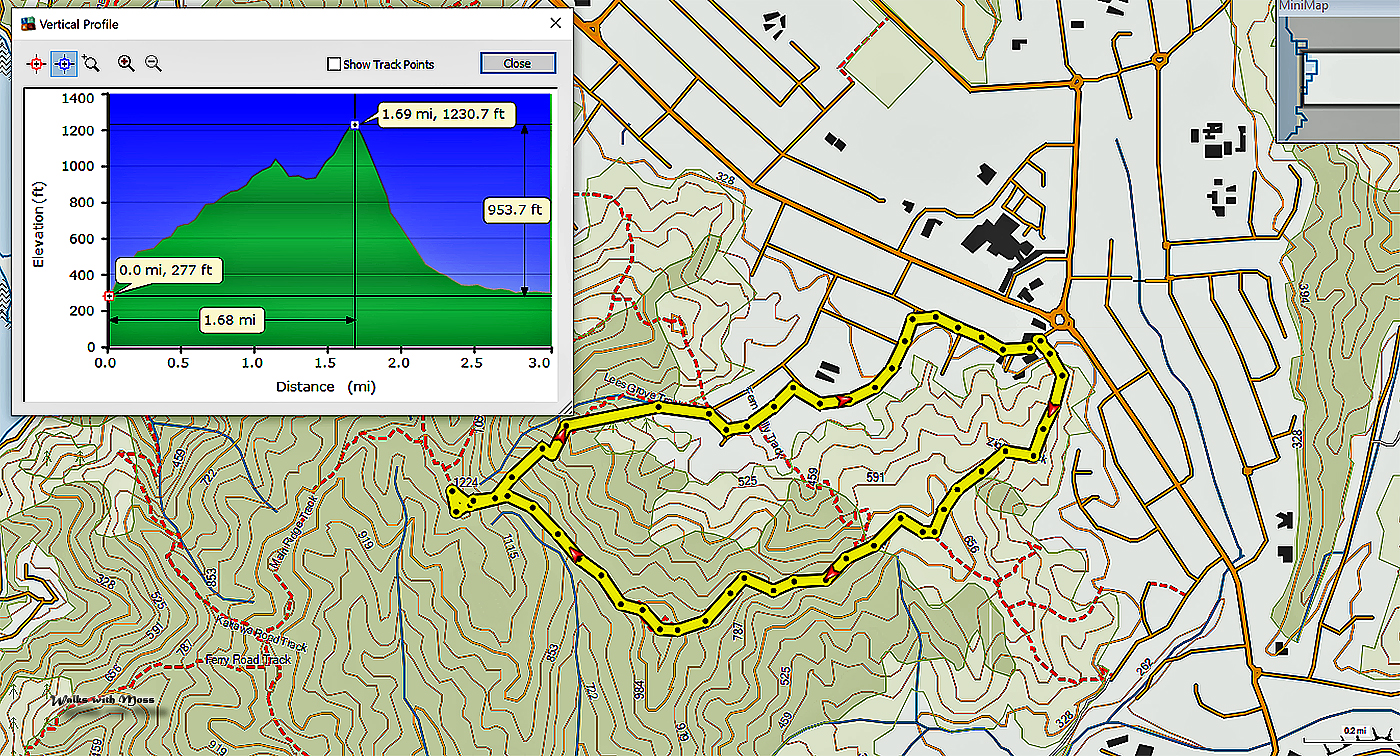
Task: Click the MiniMap panel title
Action: pyautogui.click(x=1305, y=6)
